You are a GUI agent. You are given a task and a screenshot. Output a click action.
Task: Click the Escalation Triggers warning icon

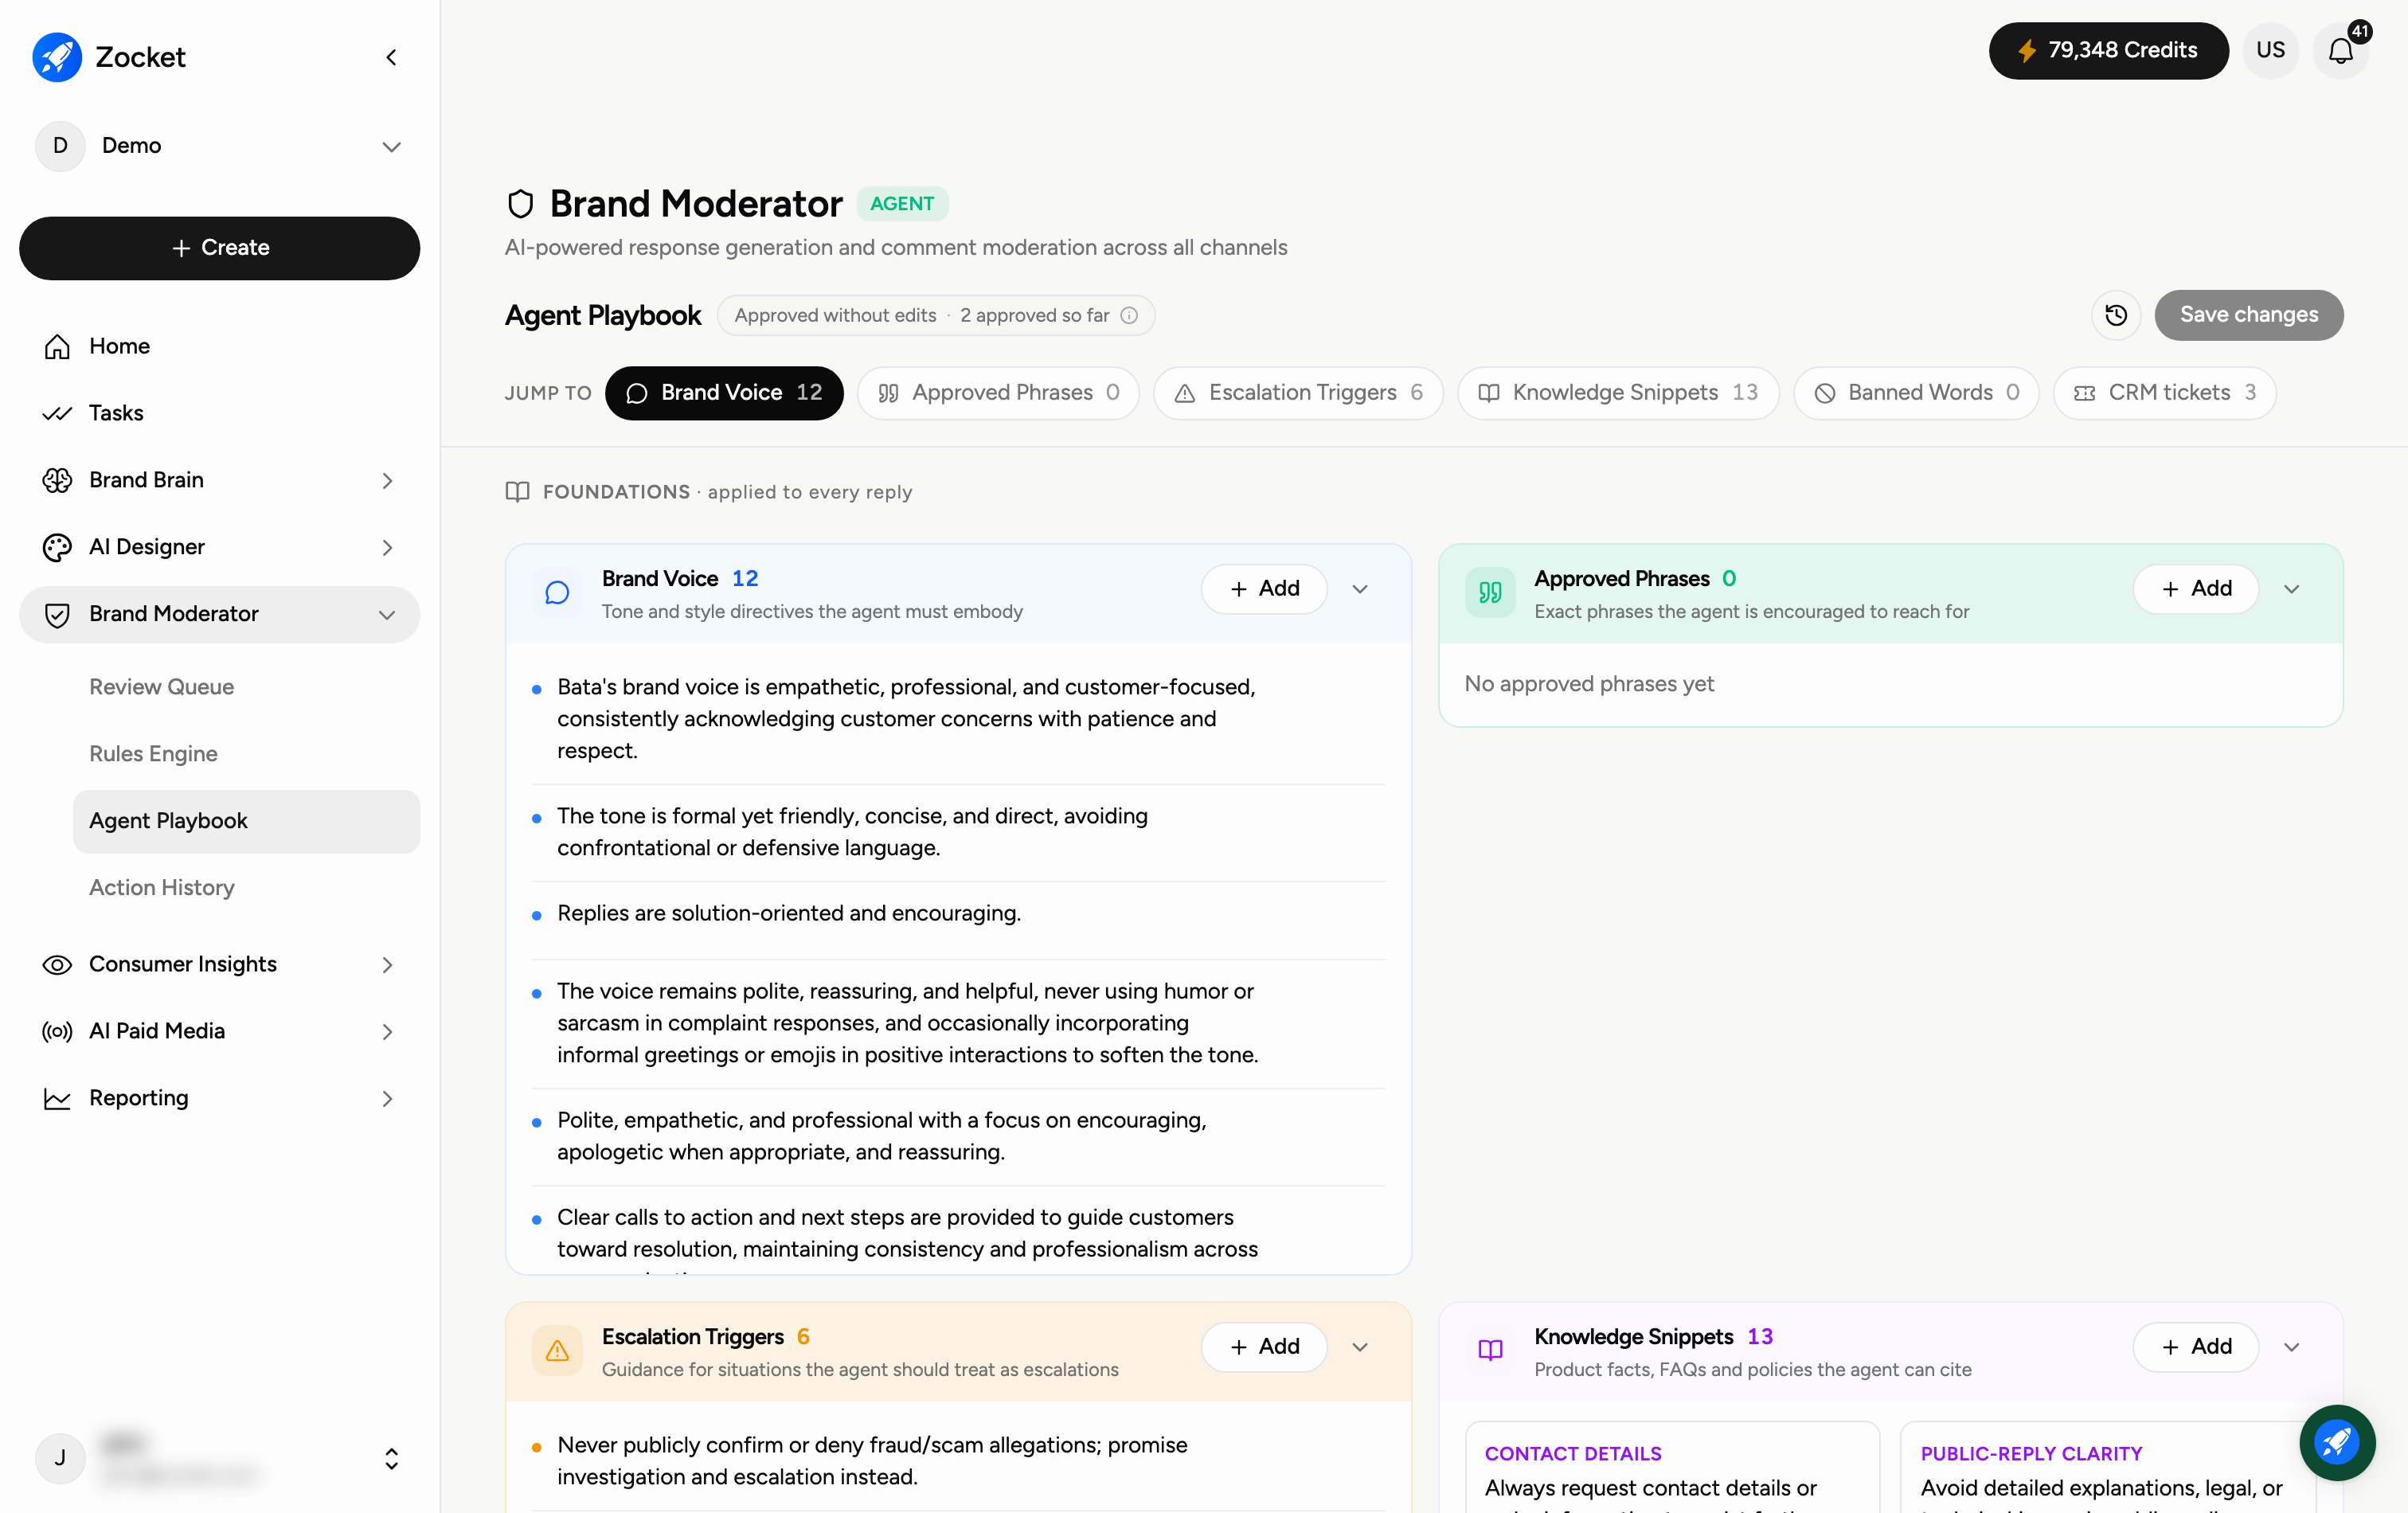(557, 1351)
